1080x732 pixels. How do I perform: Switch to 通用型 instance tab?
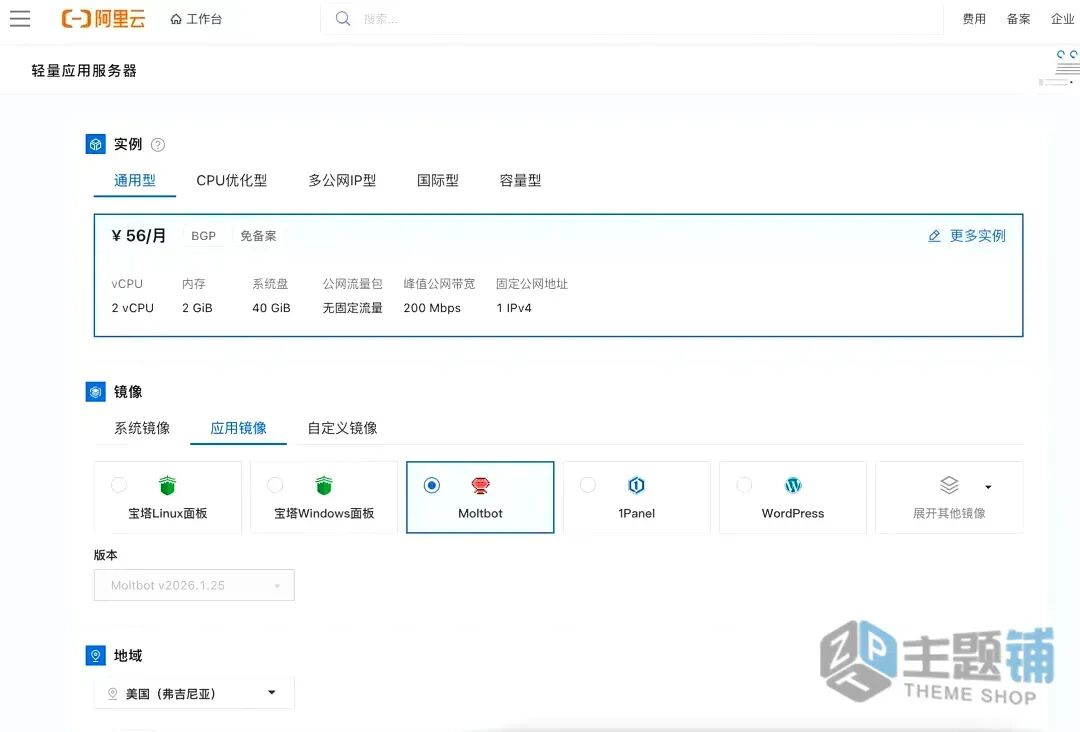coord(134,180)
